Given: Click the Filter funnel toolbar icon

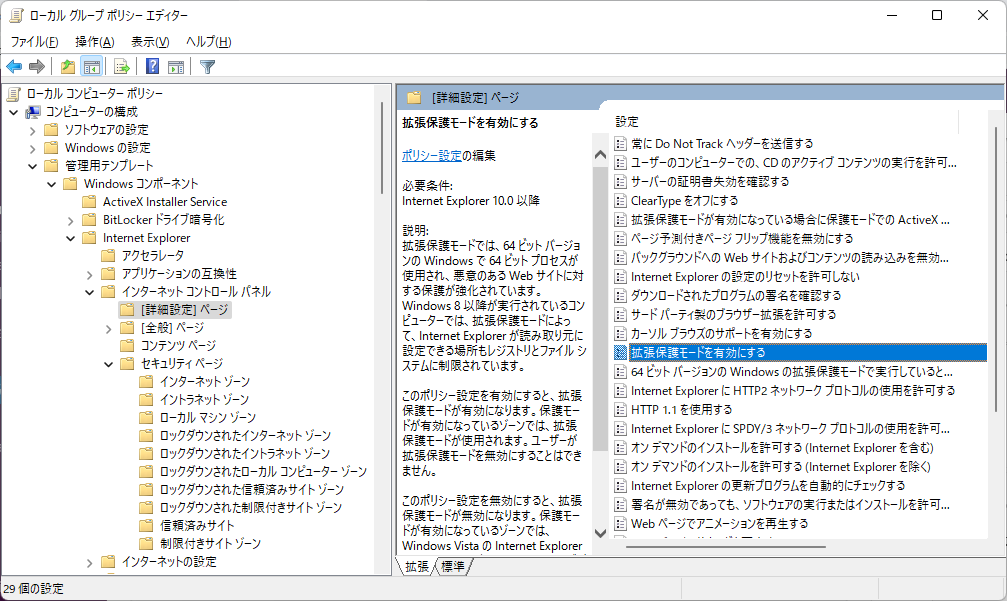Looking at the screenshot, I should (207, 66).
